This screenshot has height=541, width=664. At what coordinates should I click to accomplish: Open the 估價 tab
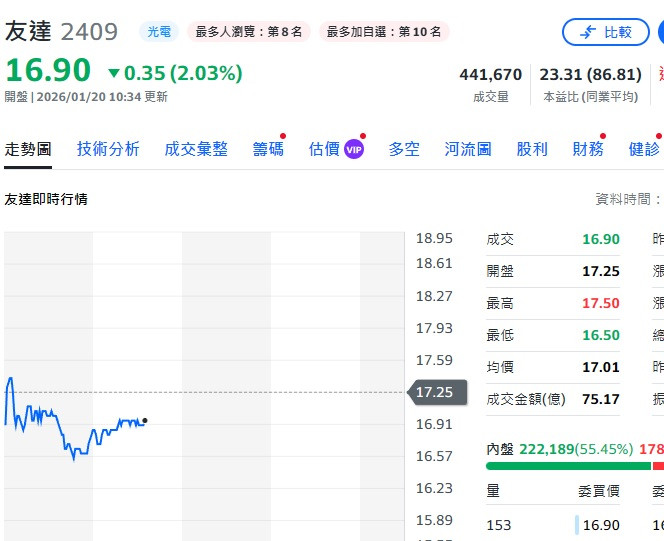click(324, 149)
